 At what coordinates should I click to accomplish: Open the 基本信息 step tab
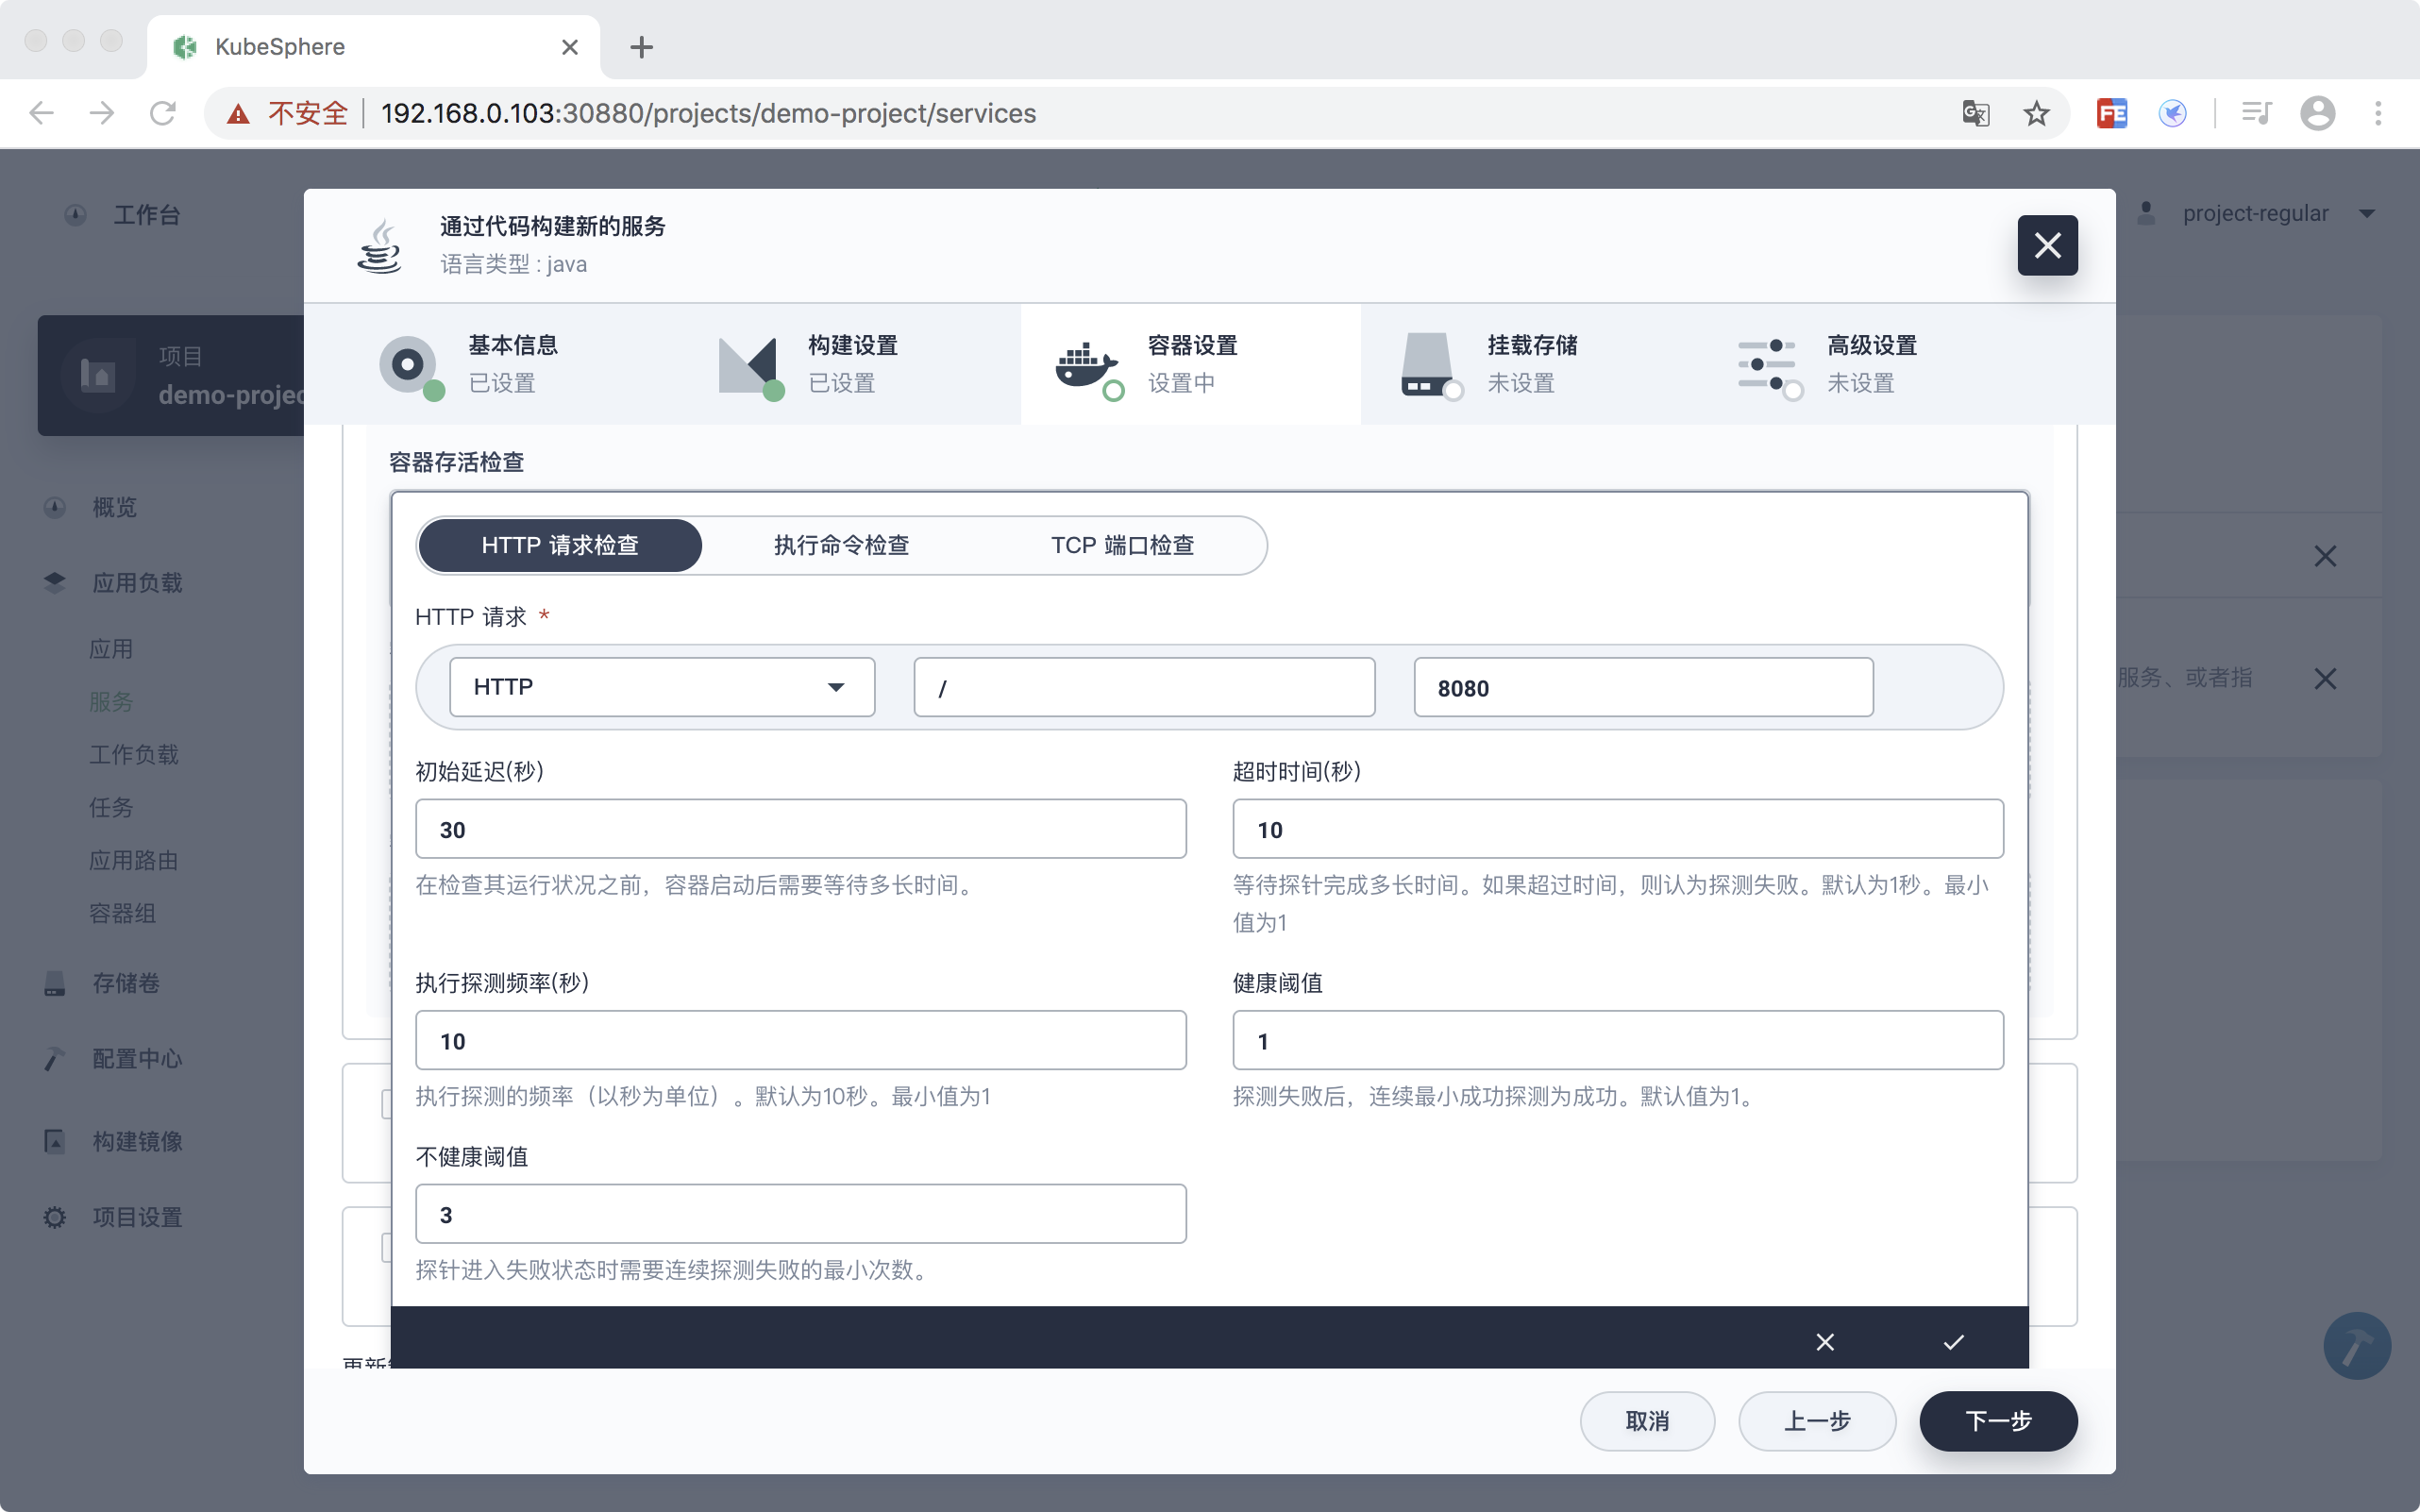pyautogui.click(x=513, y=364)
